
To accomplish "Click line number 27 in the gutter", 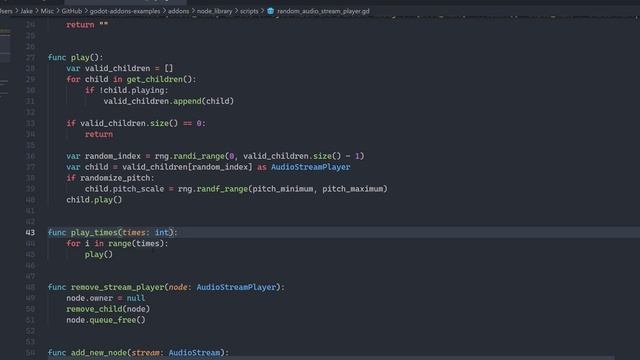I will click(30, 57).
